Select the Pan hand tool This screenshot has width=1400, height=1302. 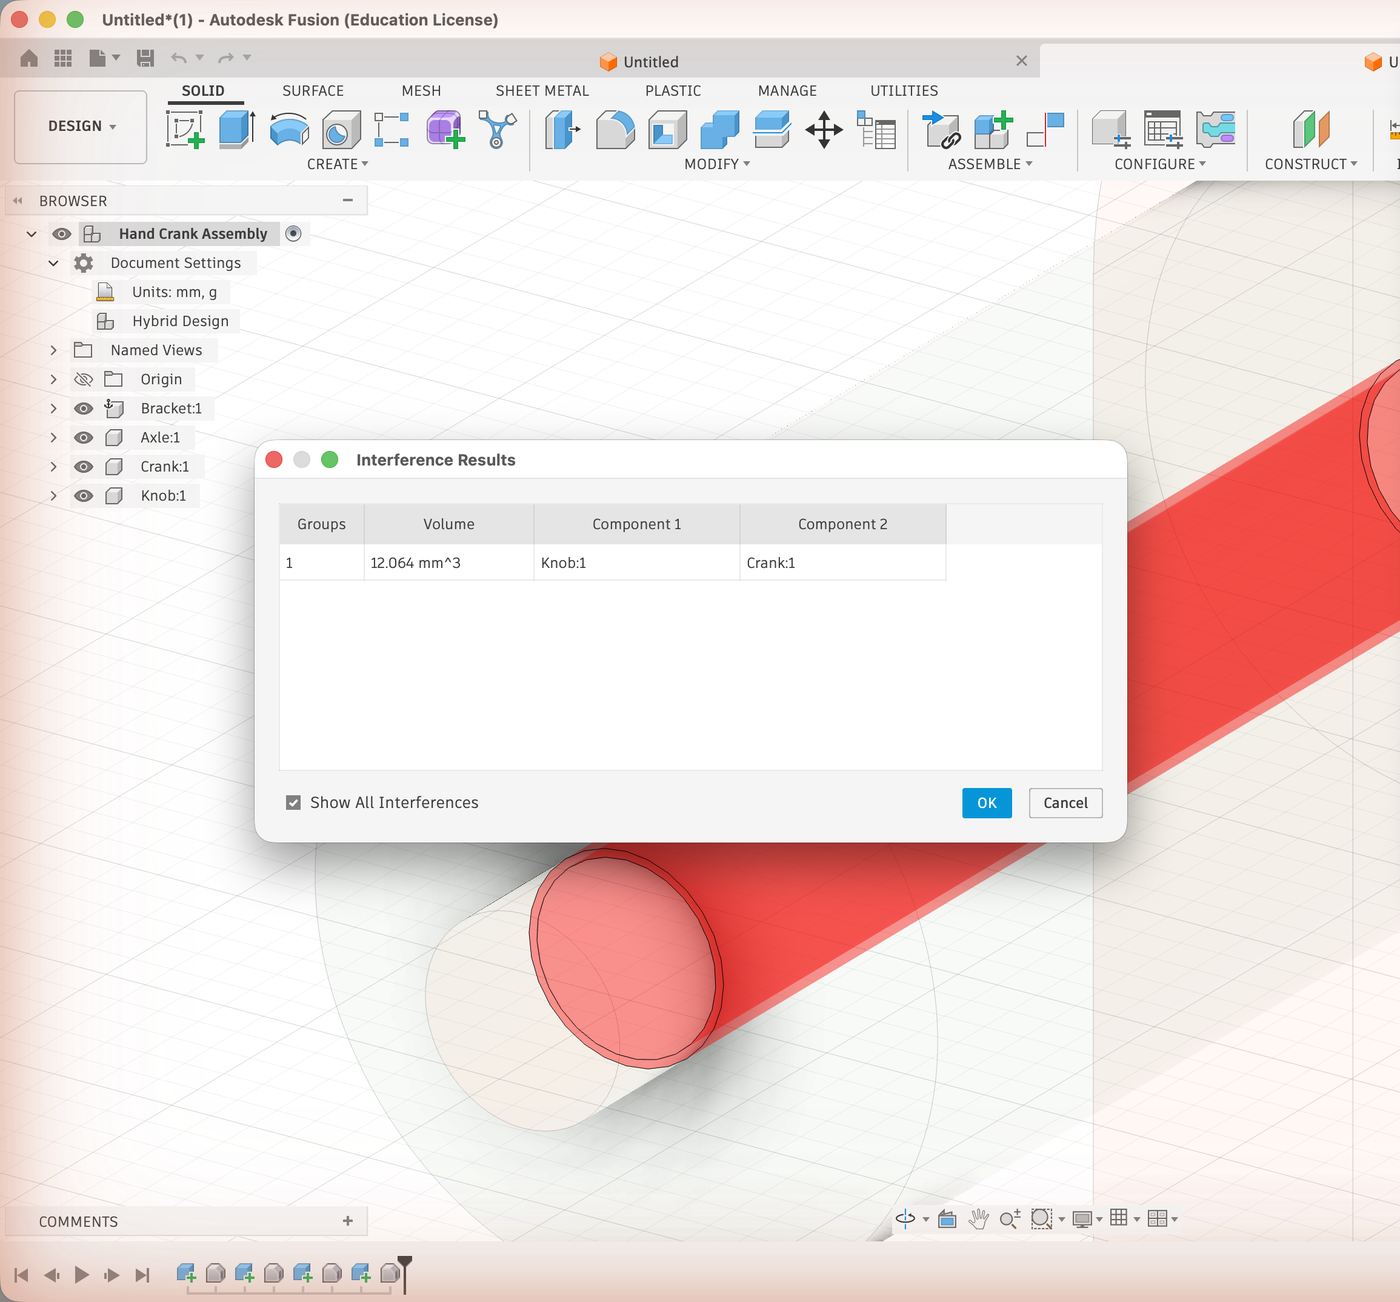979,1218
